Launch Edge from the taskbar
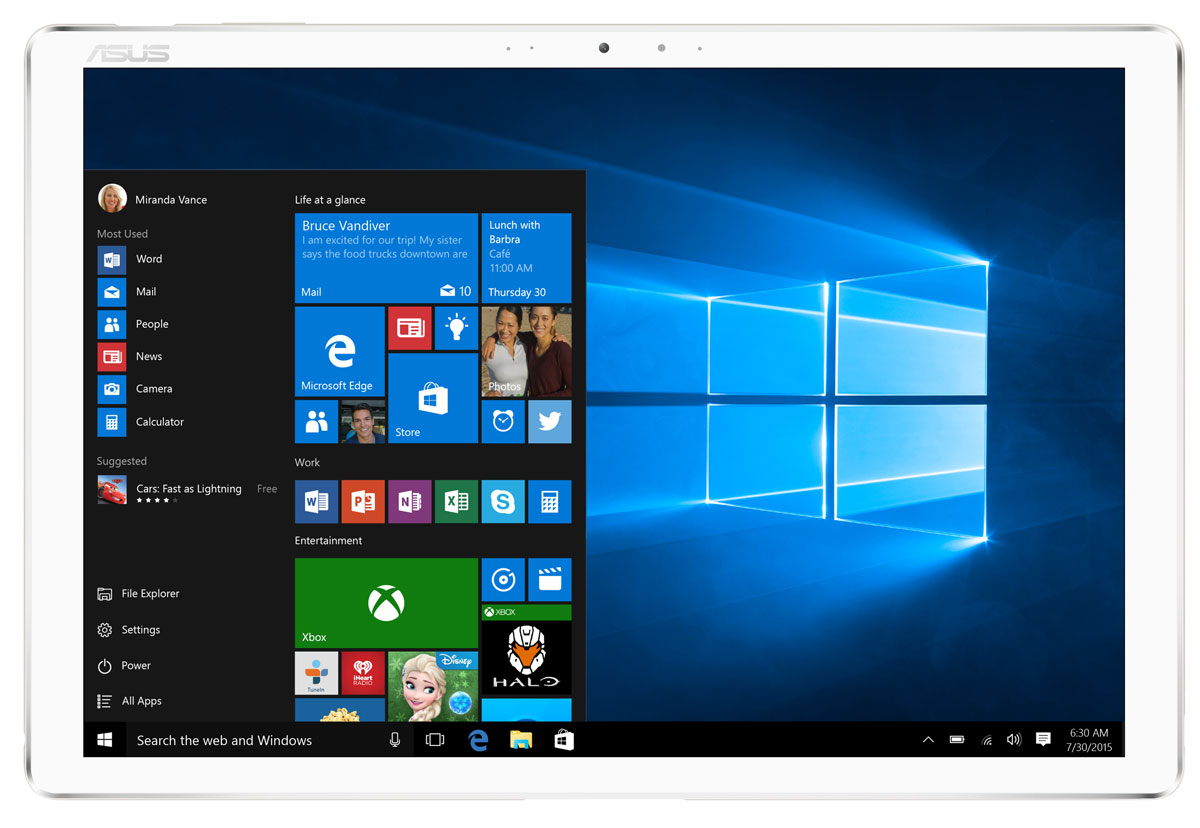The width and height of the screenshot is (1200, 828). tap(478, 740)
